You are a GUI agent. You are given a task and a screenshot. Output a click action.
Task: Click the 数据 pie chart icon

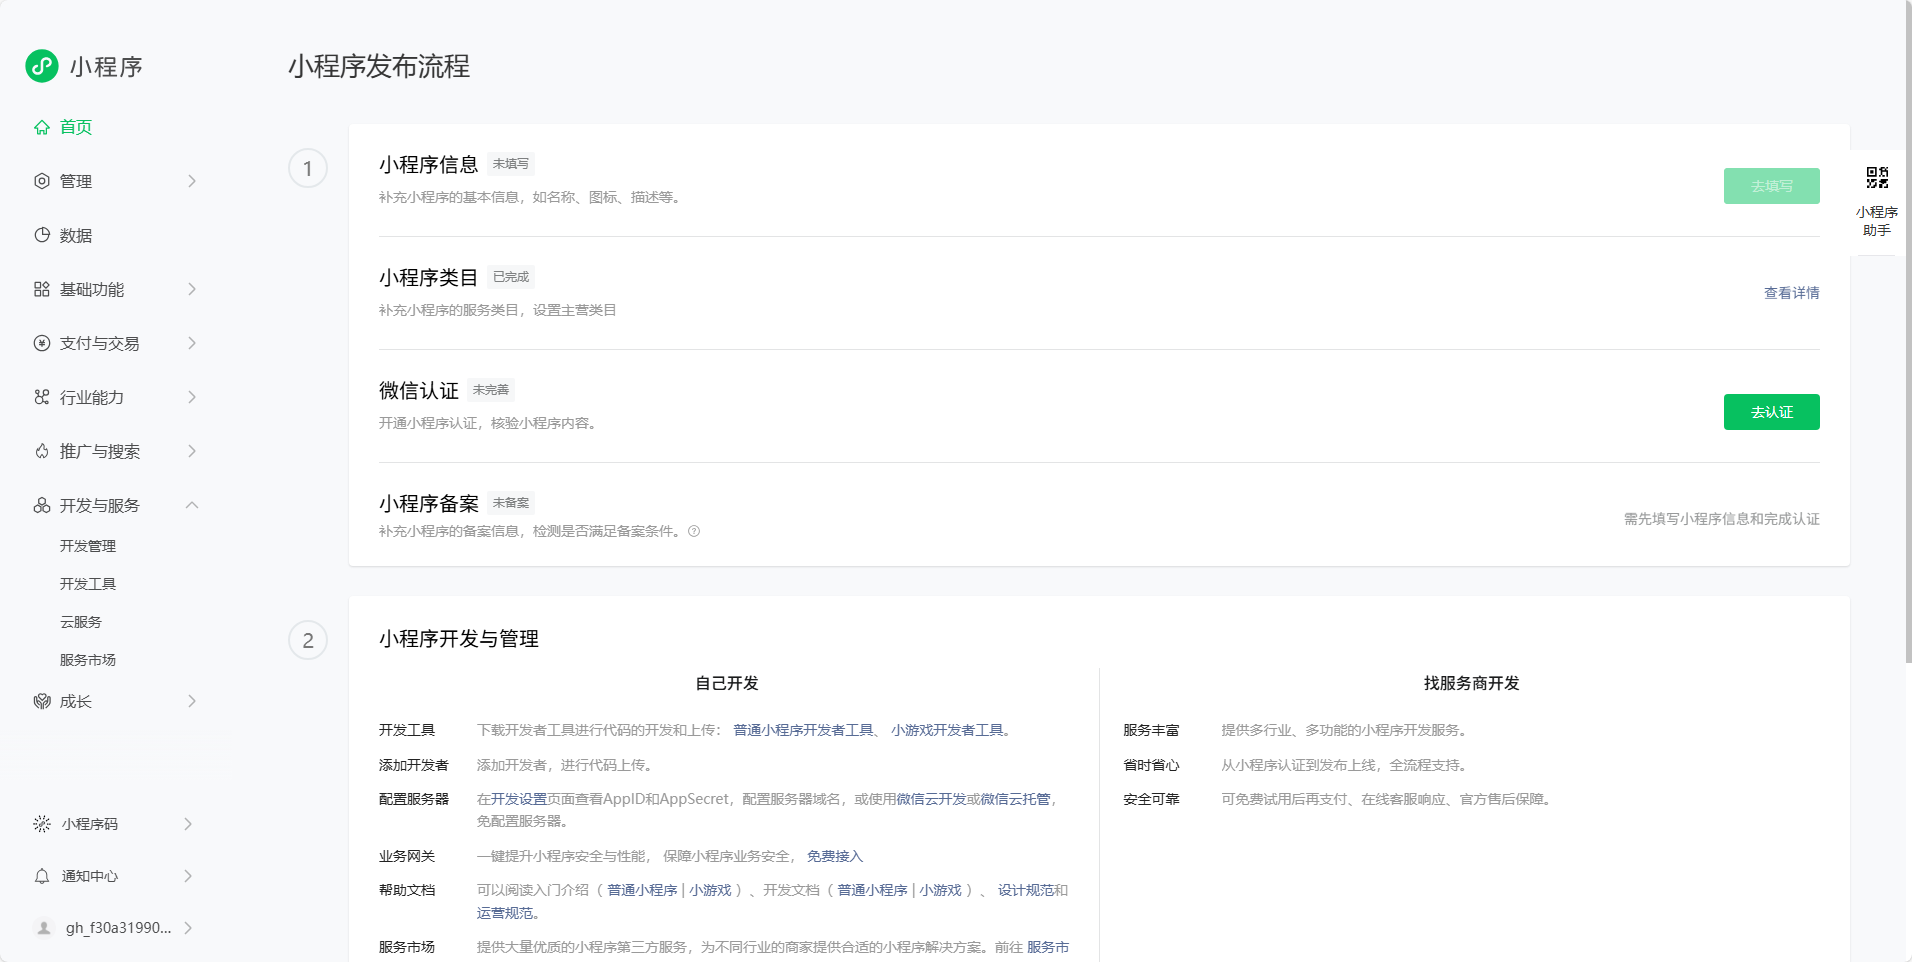pos(42,235)
